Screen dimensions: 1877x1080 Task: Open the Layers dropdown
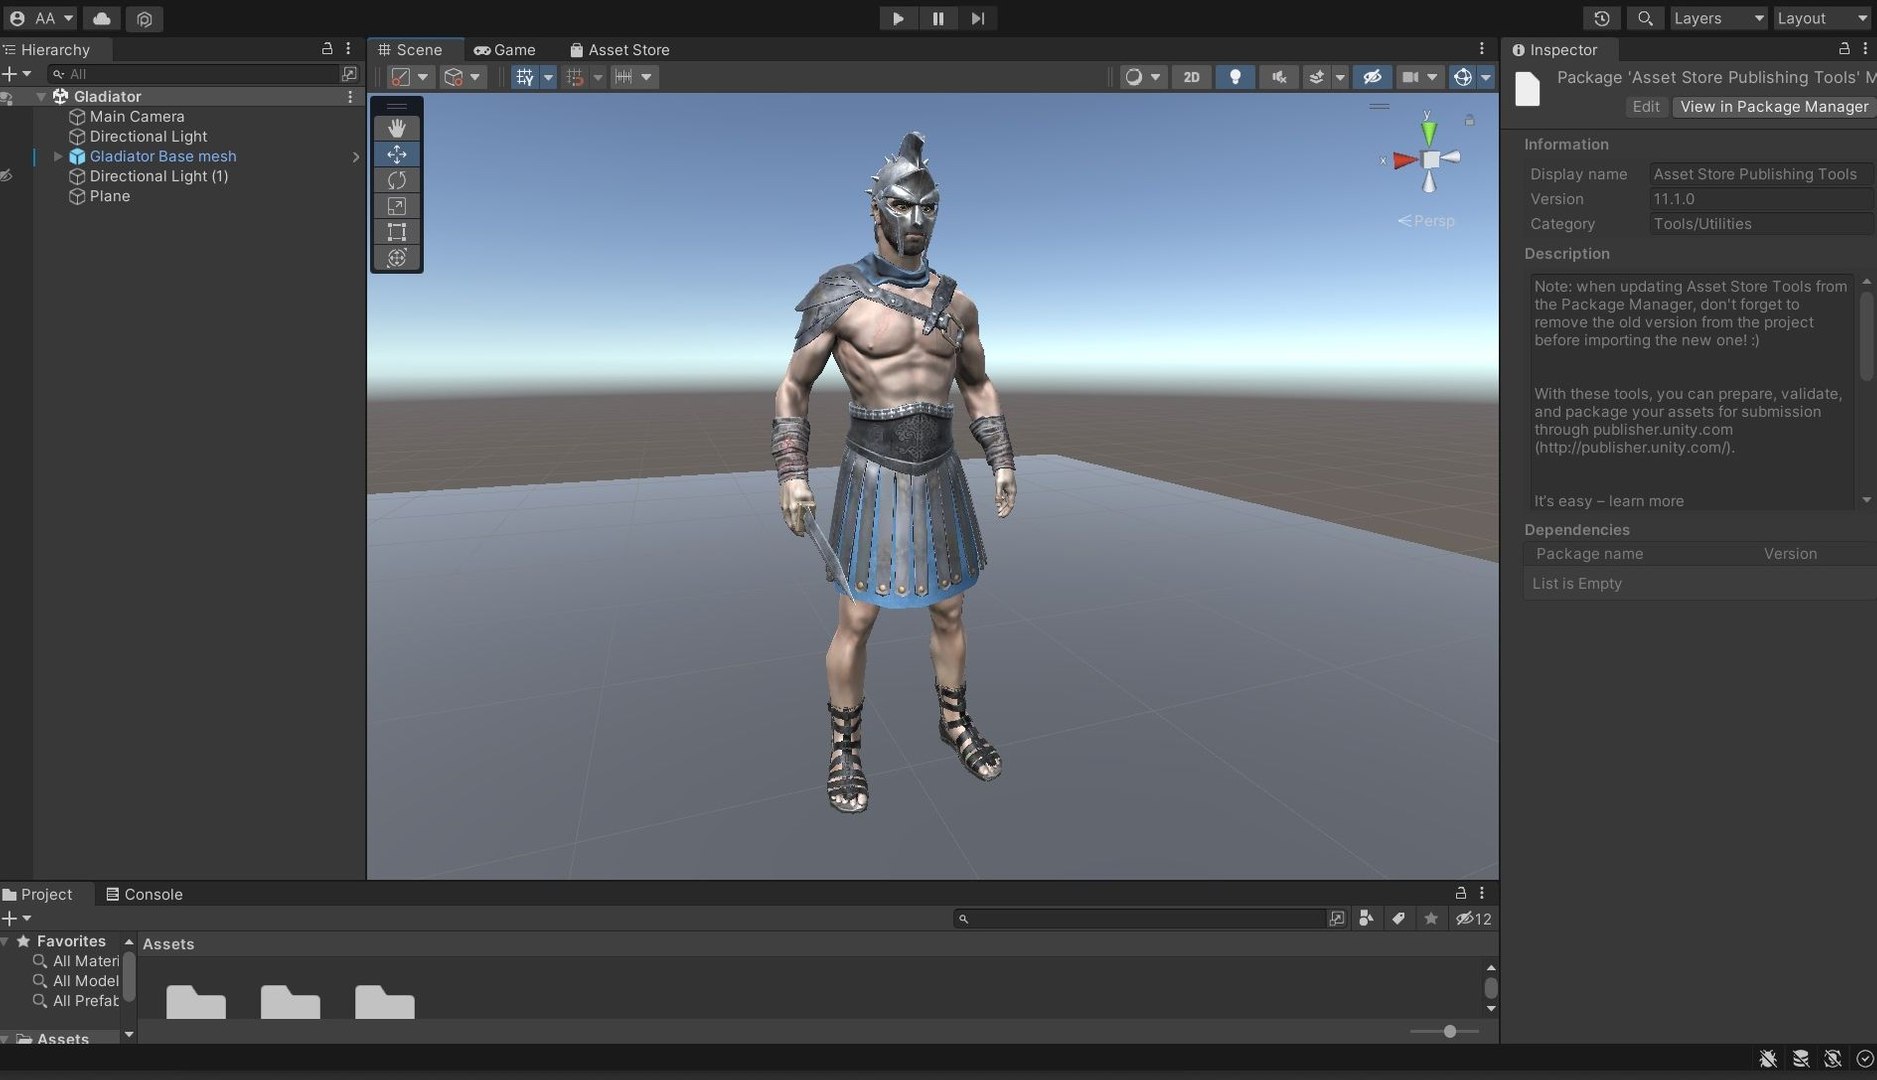tap(1718, 18)
